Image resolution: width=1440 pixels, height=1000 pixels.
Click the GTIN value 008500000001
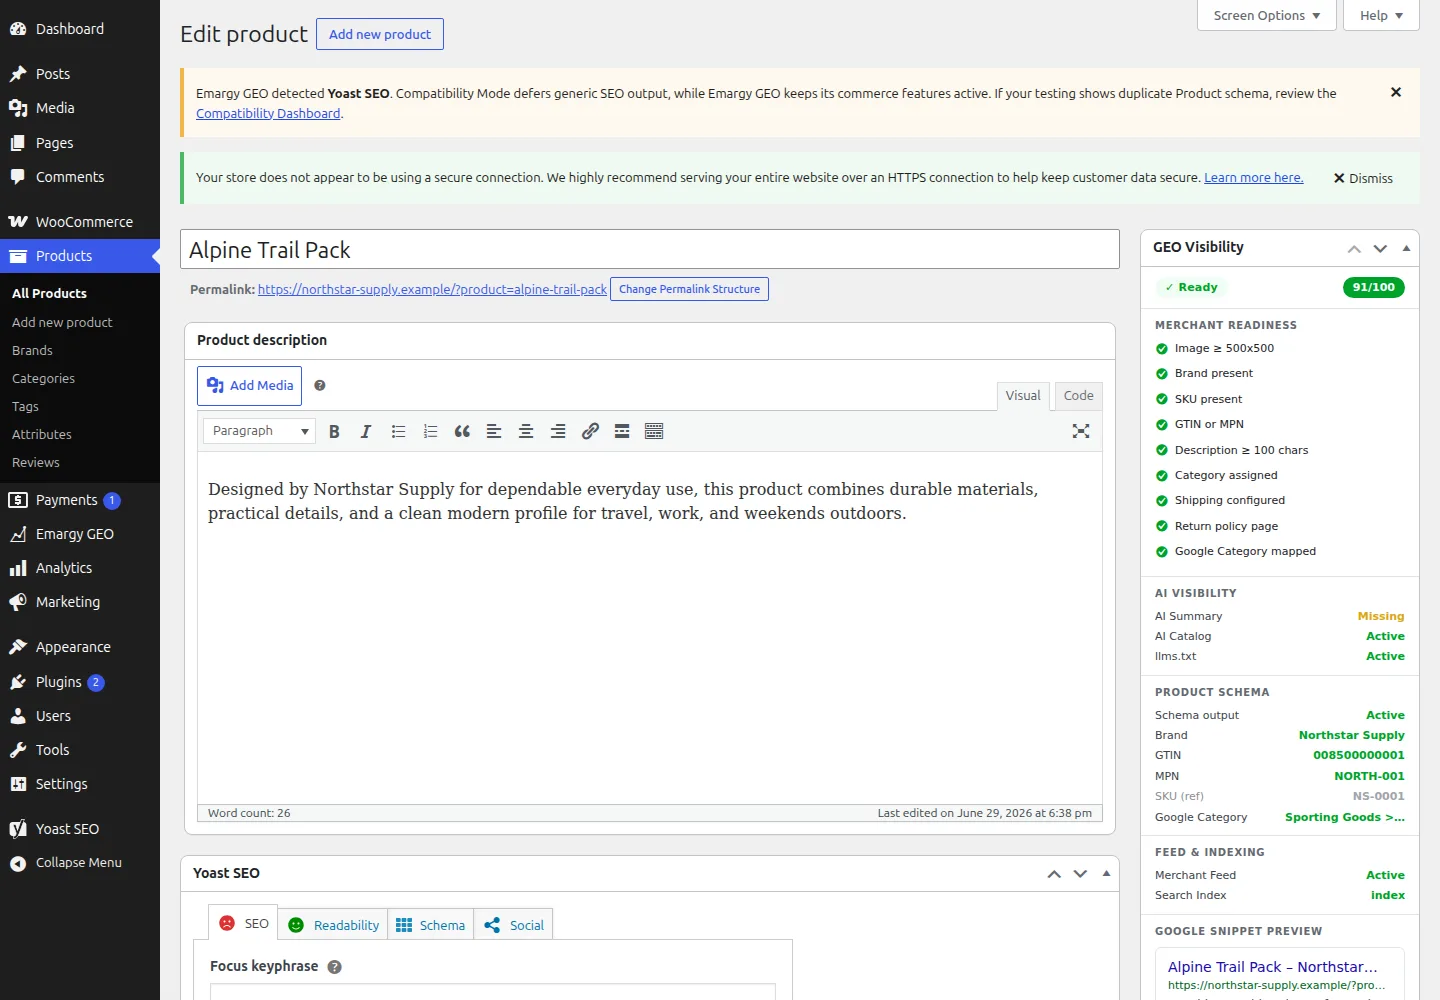(x=1358, y=756)
